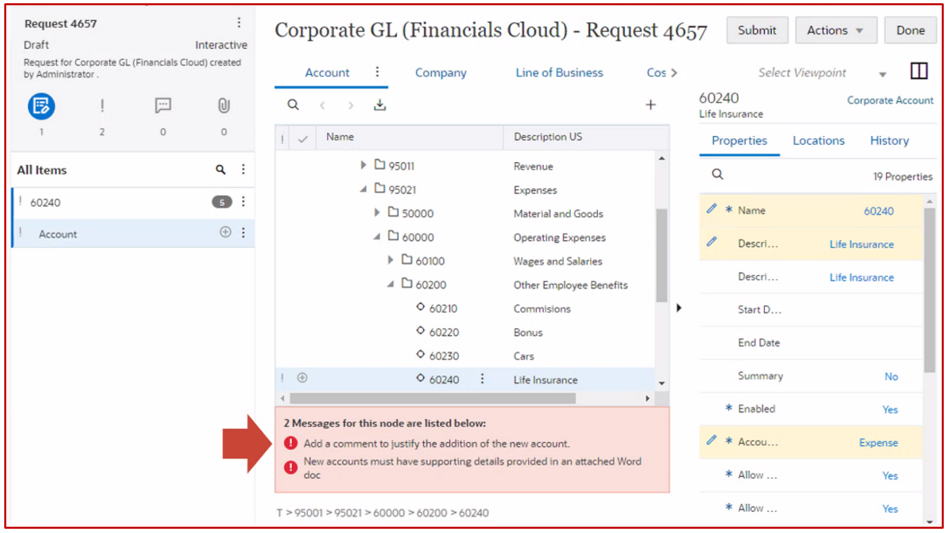This screenshot has height=533, width=948.
Task: Click the Expense account type value
Action: point(878,443)
